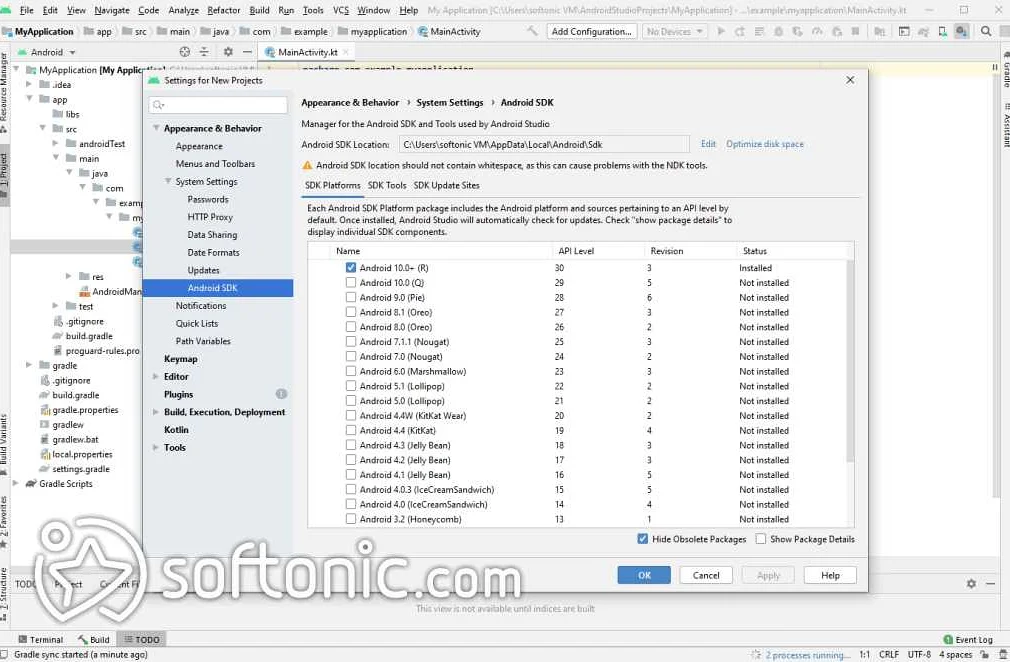Click the scroll-from-source target icon
The width and height of the screenshot is (1010, 662).
(185, 52)
